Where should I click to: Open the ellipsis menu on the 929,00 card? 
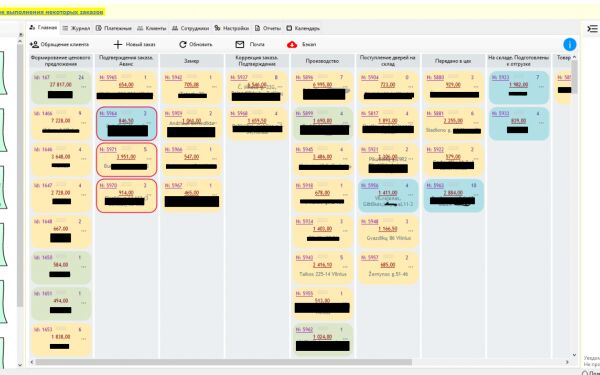click(x=476, y=87)
